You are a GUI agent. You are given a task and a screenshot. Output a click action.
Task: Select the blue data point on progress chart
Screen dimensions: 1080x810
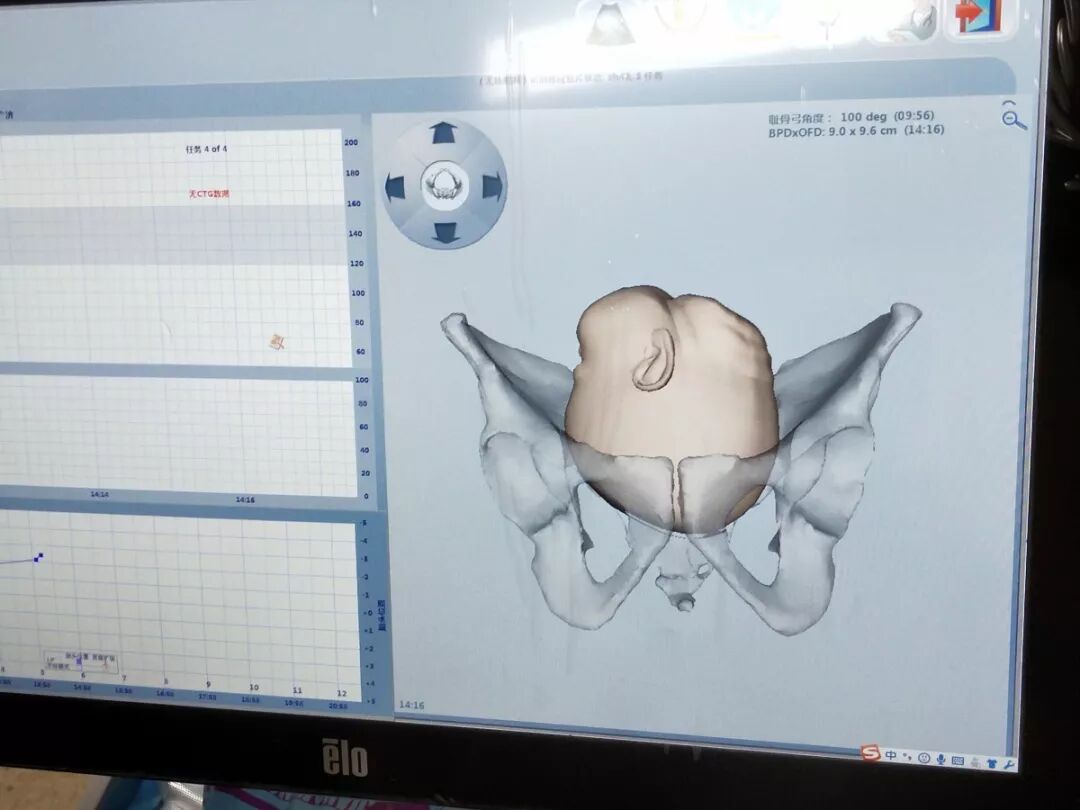coord(39,557)
